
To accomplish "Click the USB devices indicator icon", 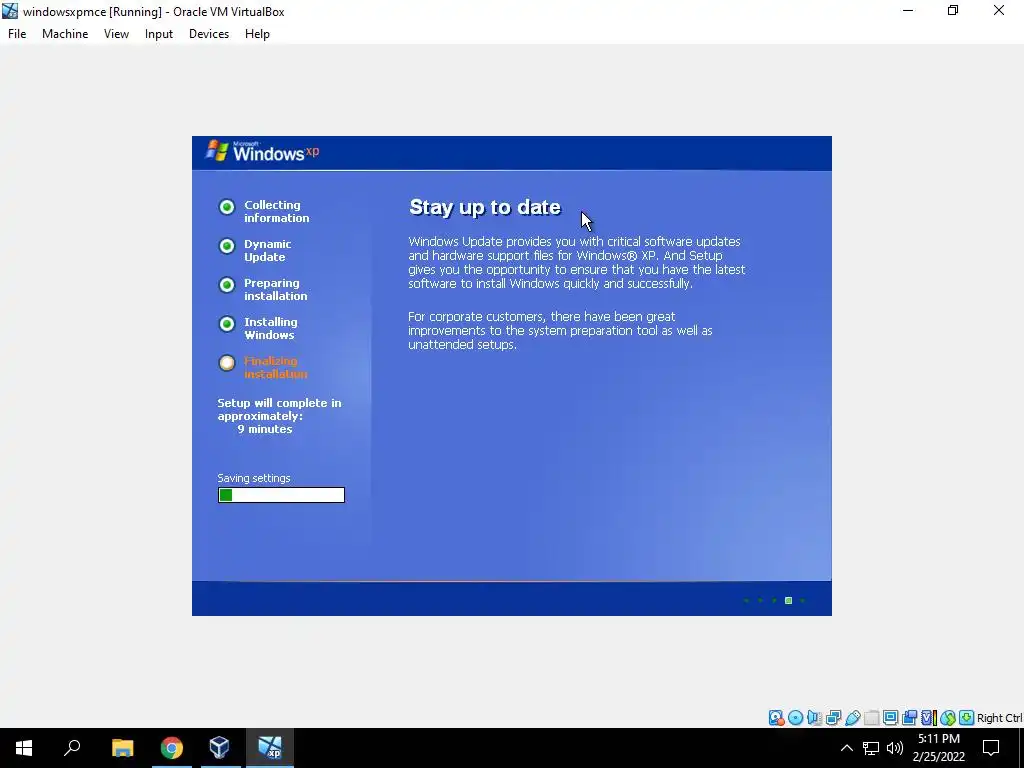I will pos(853,718).
